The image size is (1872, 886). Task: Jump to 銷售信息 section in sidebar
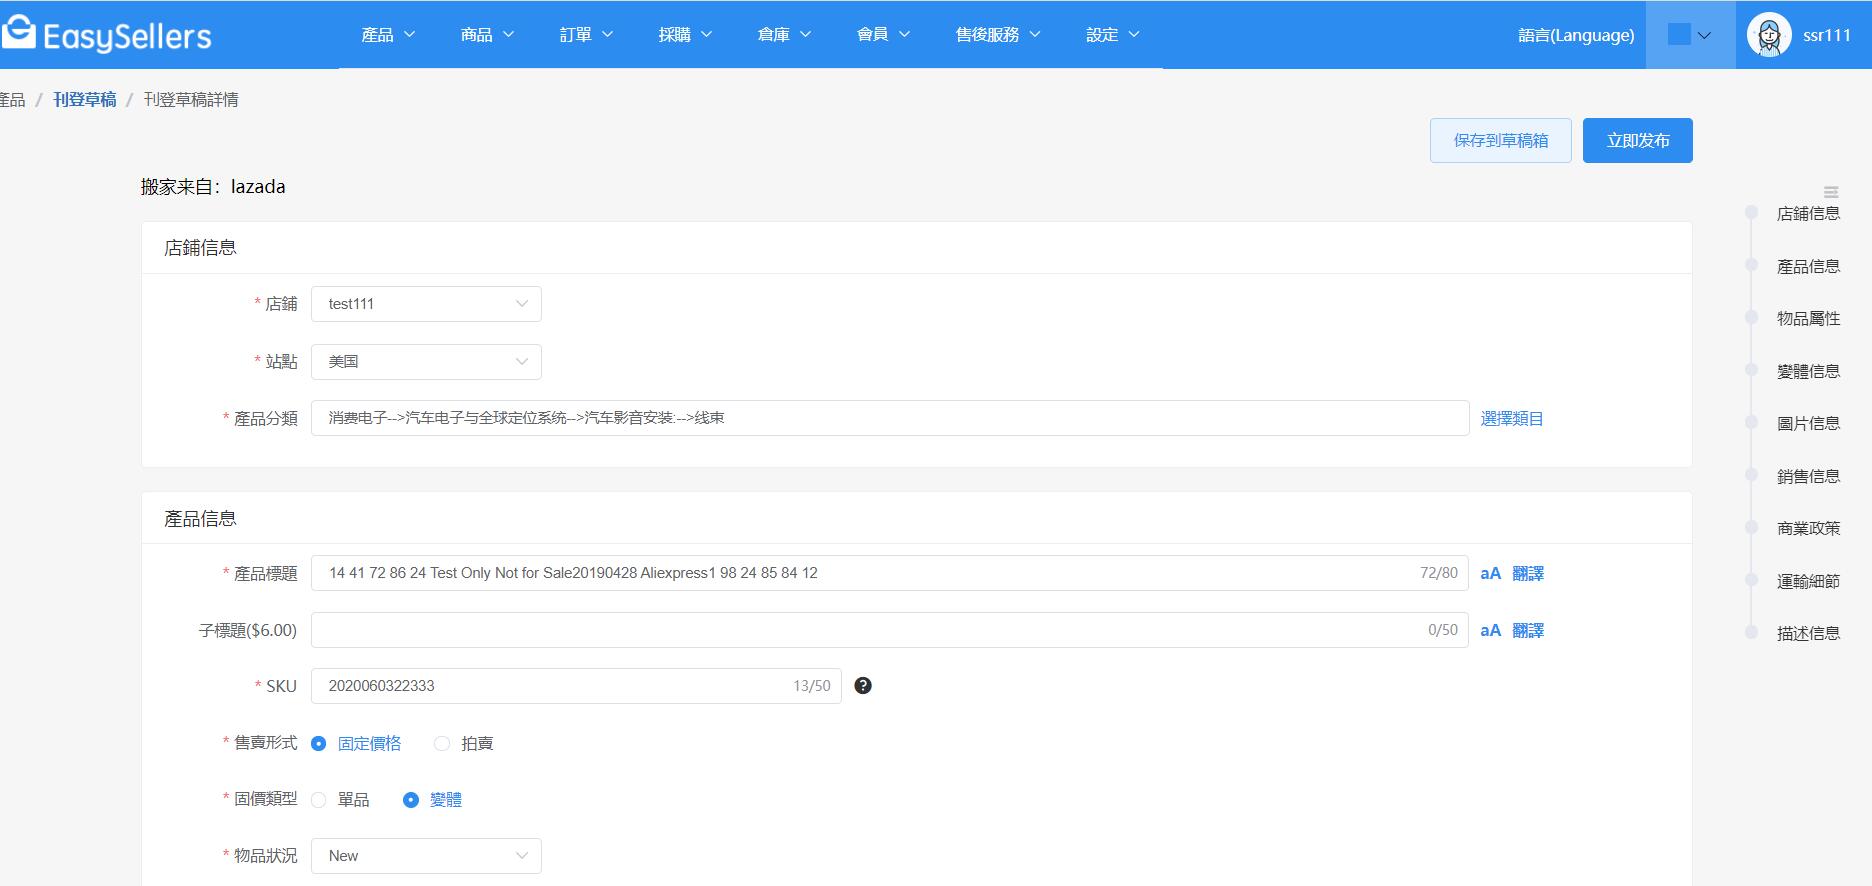tap(1808, 476)
